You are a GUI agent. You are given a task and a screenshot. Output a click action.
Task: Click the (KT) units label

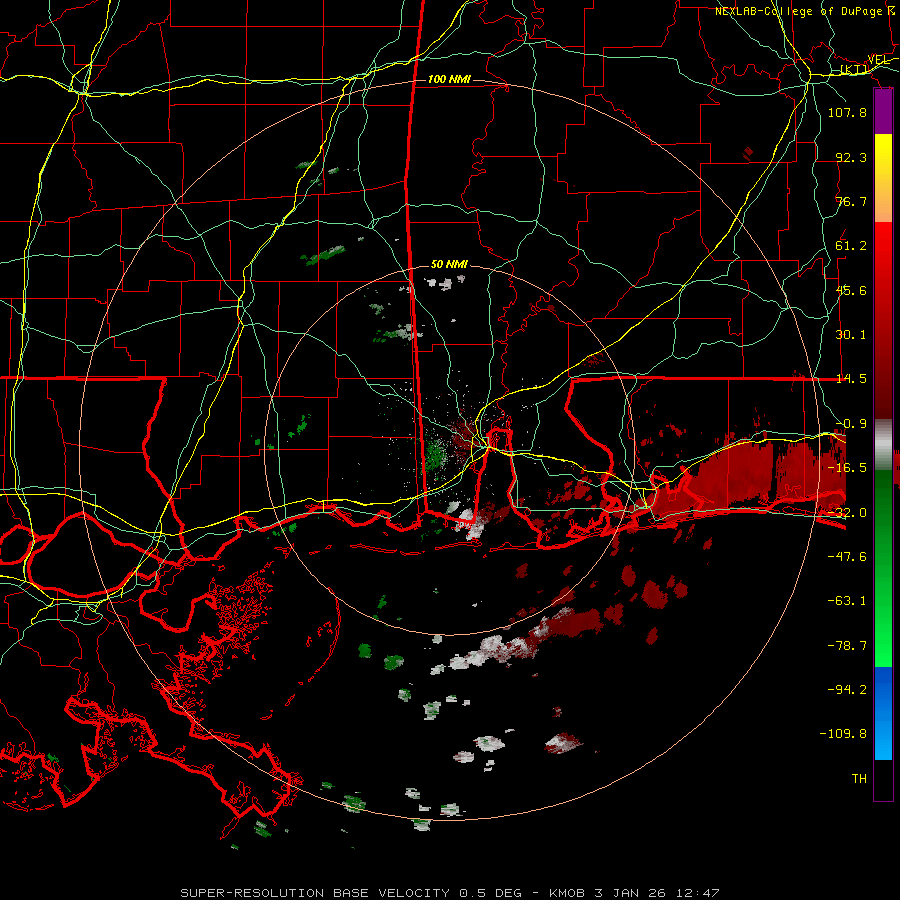pos(854,69)
